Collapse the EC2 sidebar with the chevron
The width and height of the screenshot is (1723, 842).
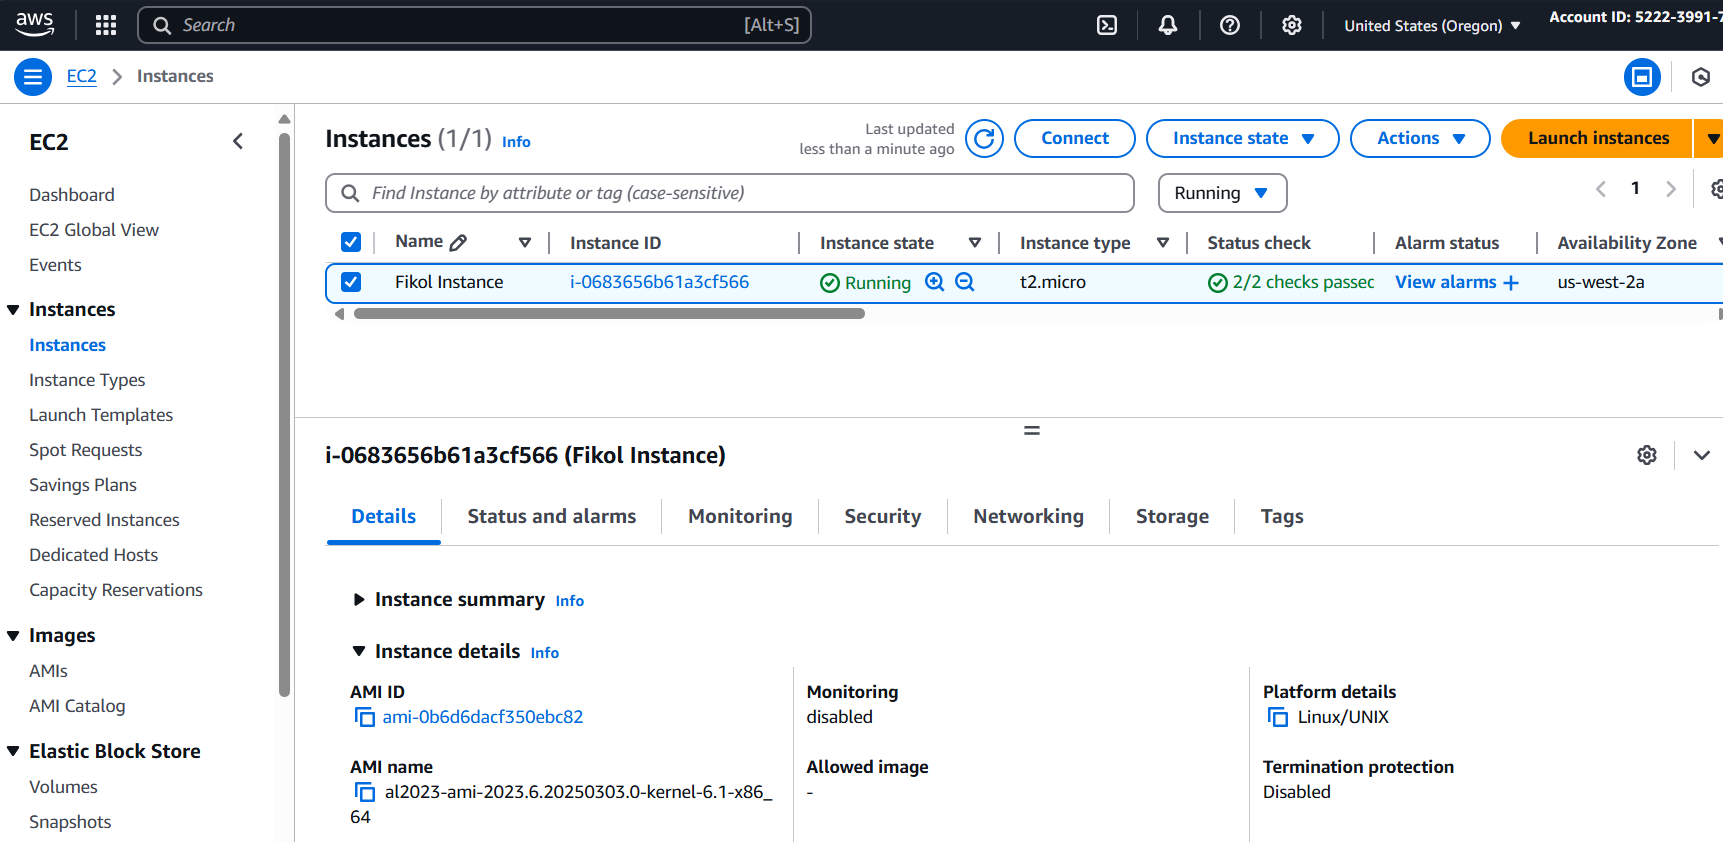[238, 141]
